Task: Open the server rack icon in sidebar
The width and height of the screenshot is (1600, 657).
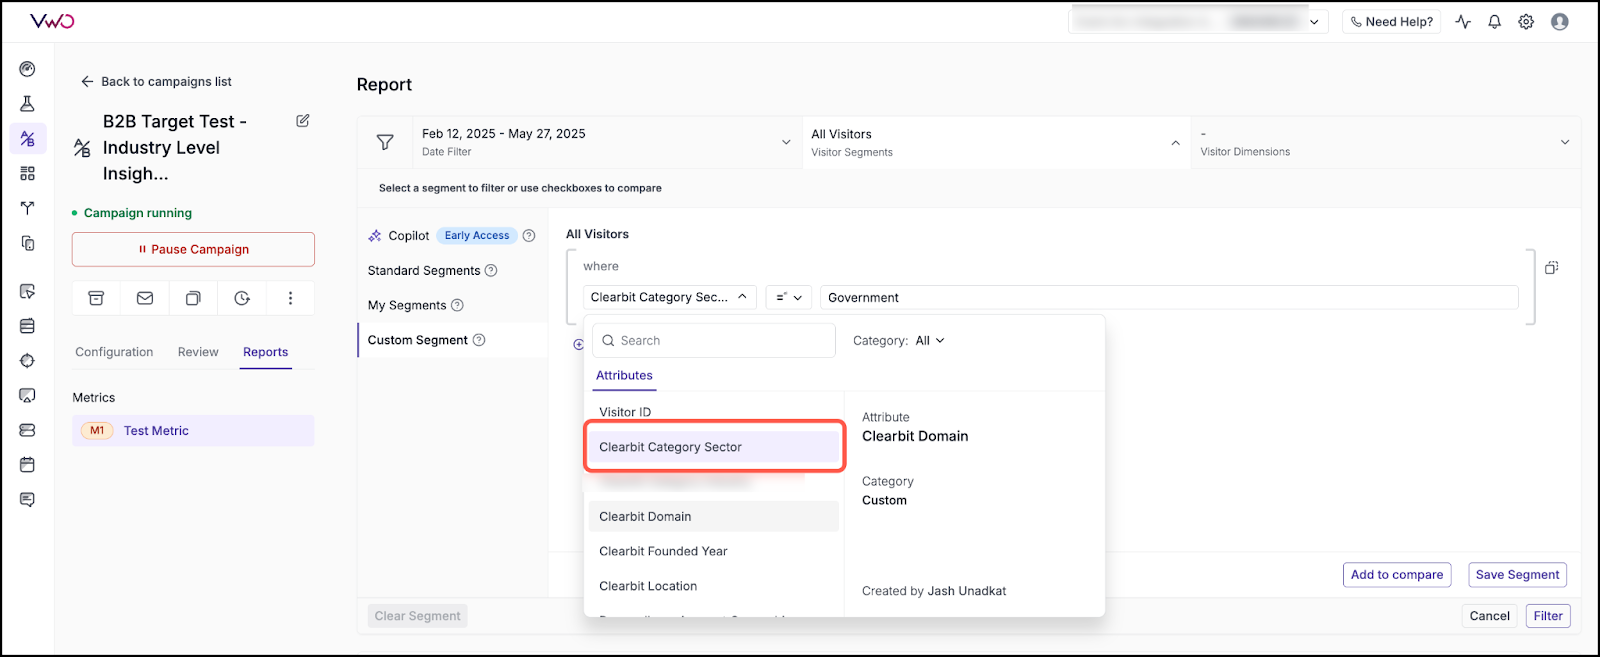Action: click(x=27, y=430)
